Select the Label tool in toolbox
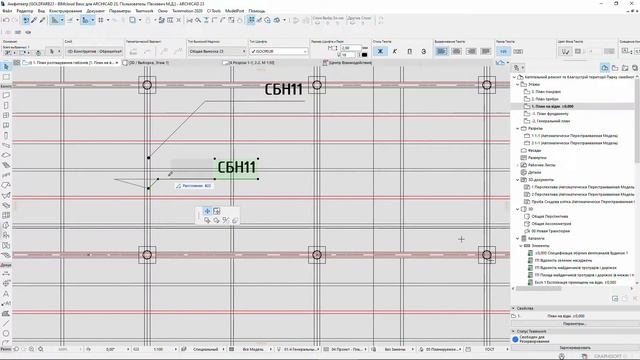 coord(6,304)
